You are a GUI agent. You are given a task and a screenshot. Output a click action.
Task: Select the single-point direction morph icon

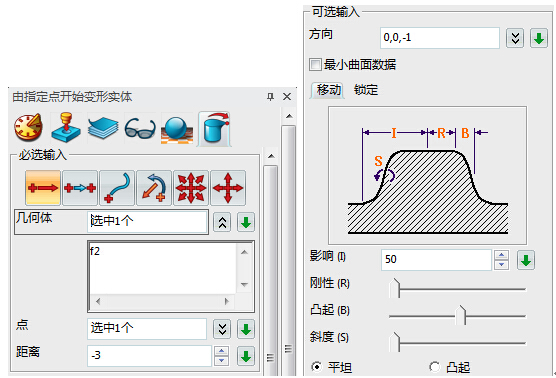43,188
